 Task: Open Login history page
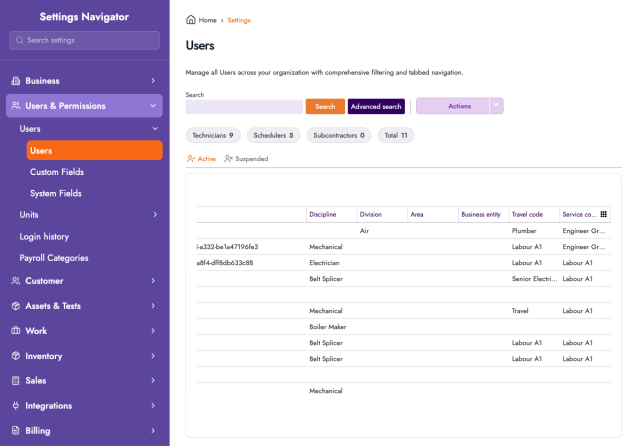click(x=44, y=236)
